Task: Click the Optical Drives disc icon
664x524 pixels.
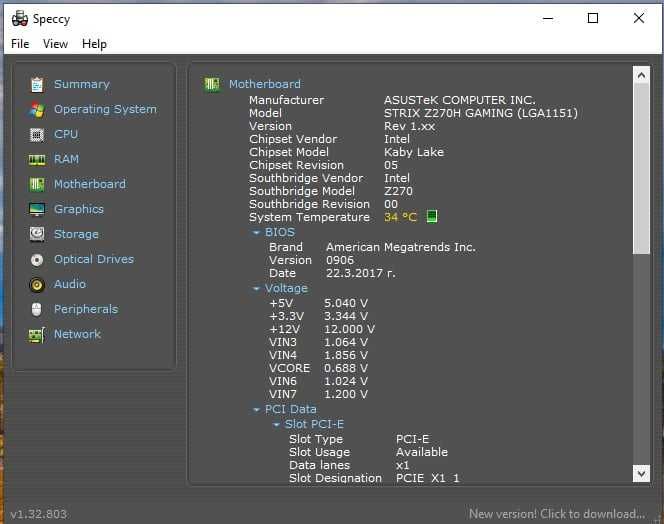Action: pos(37,259)
